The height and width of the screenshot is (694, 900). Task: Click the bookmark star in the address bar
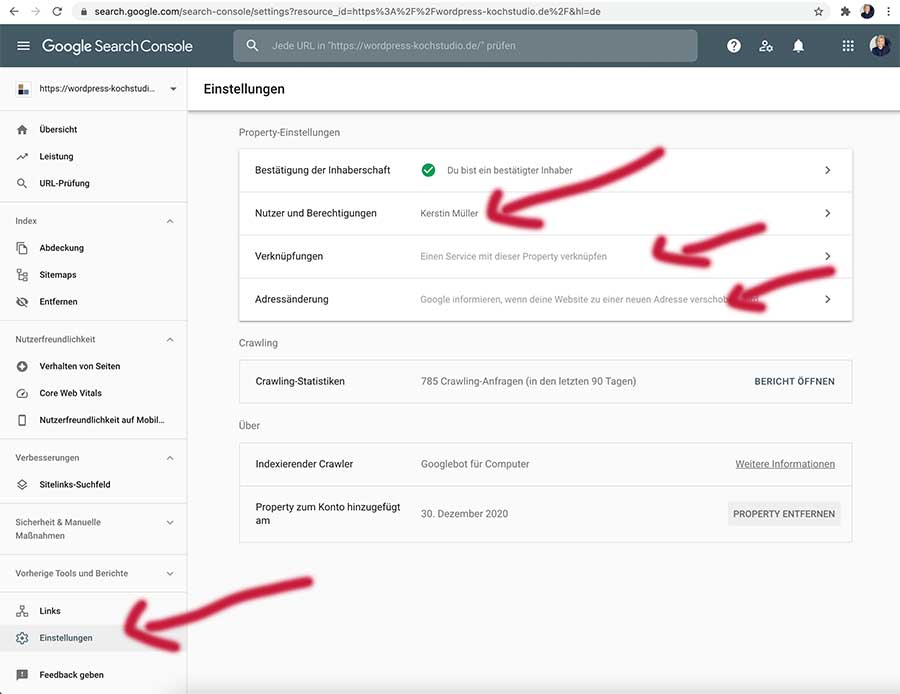click(x=818, y=12)
